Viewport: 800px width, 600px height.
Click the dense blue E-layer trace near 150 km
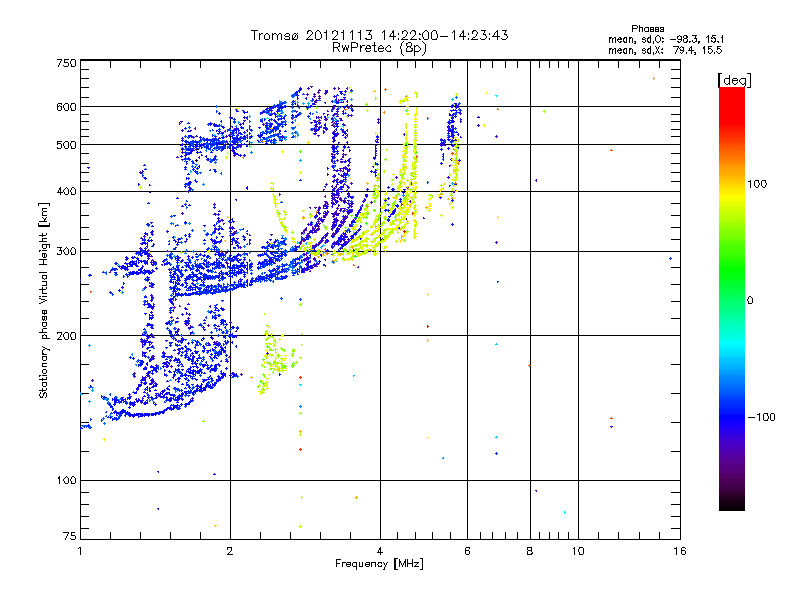pyautogui.click(x=163, y=398)
